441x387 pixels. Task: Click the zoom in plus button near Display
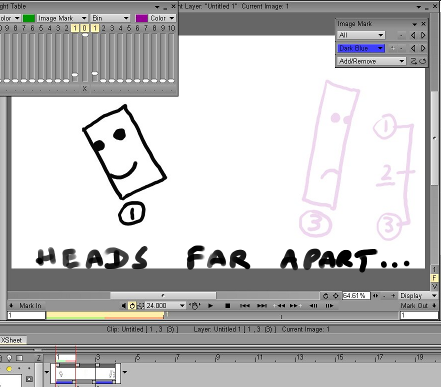coord(393,296)
